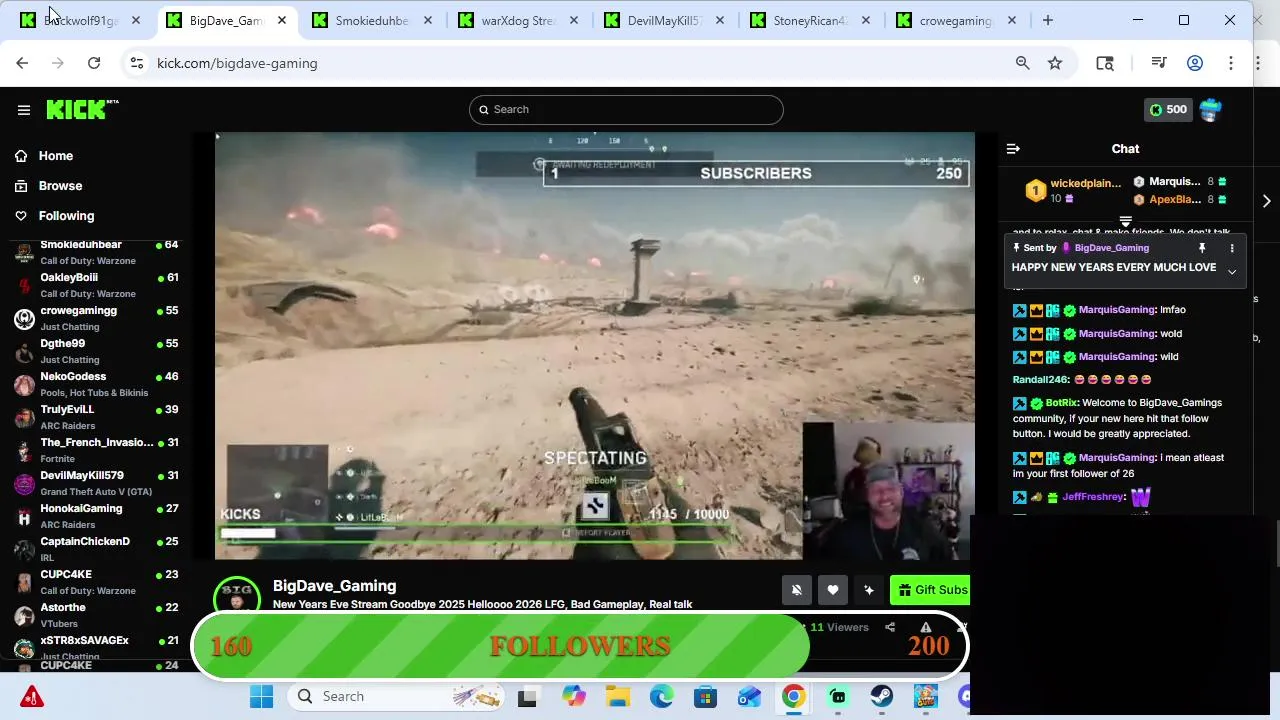Click the KICK logo
1280x720 pixels.
[x=82, y=109]
